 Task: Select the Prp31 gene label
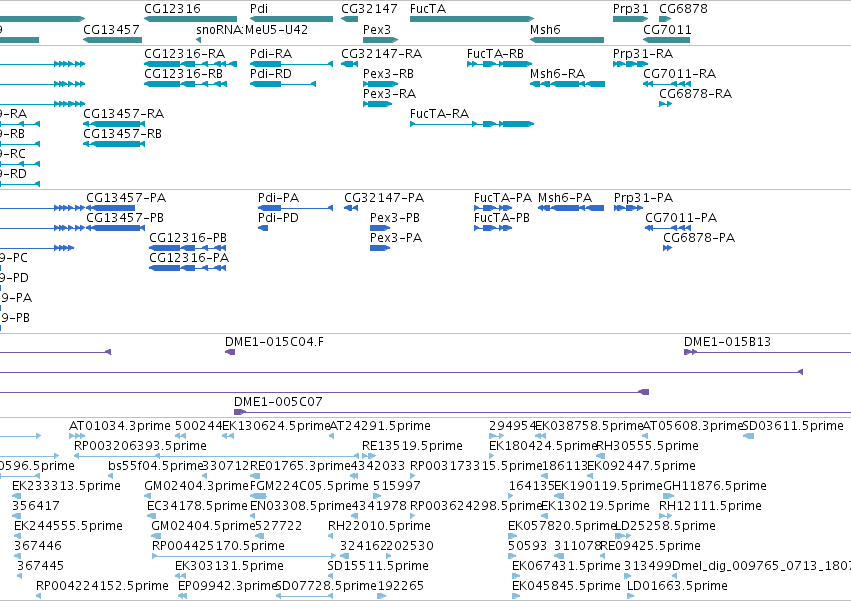click(x=630, y=9)
